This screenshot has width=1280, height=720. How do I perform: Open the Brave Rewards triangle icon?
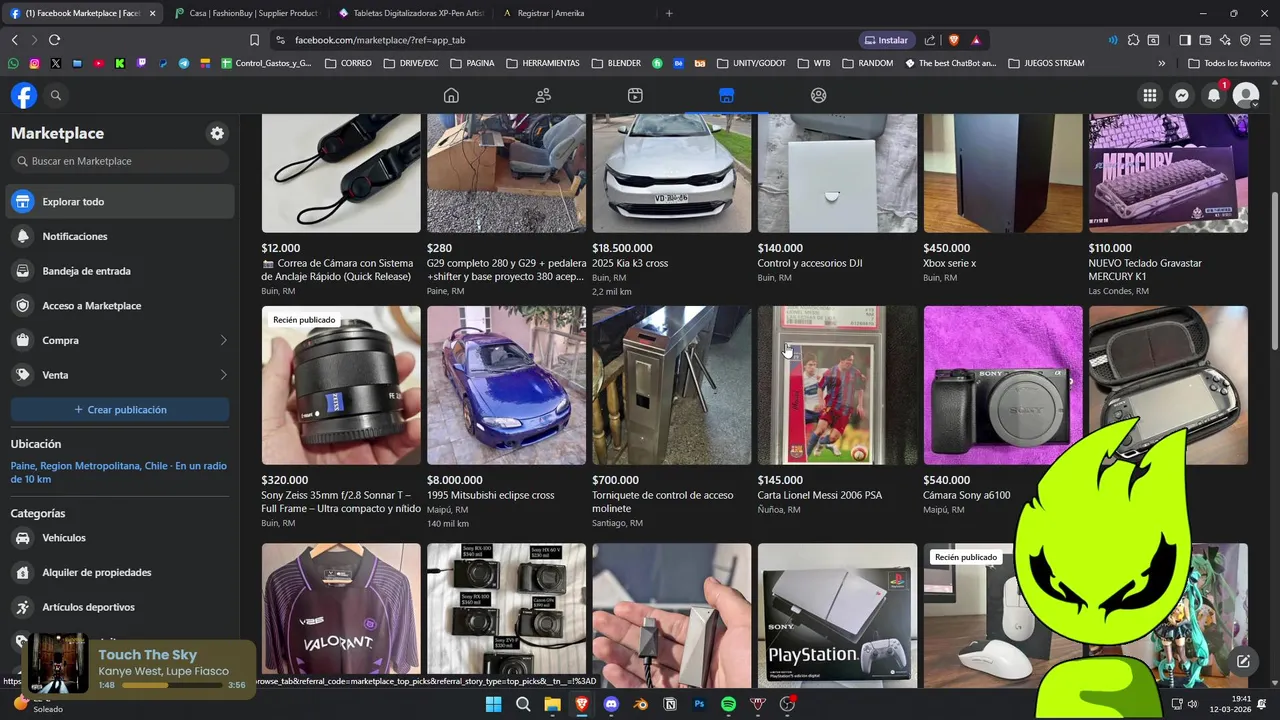click(976, 40)
